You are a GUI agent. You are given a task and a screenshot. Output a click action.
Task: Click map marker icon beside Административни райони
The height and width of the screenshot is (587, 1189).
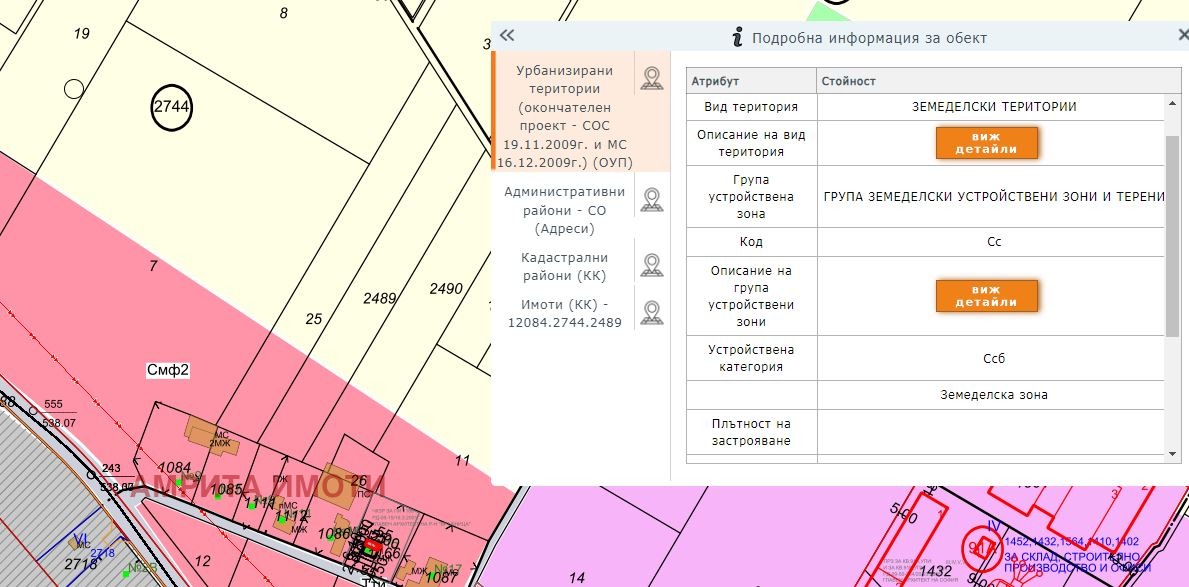(x=652, y=200)
